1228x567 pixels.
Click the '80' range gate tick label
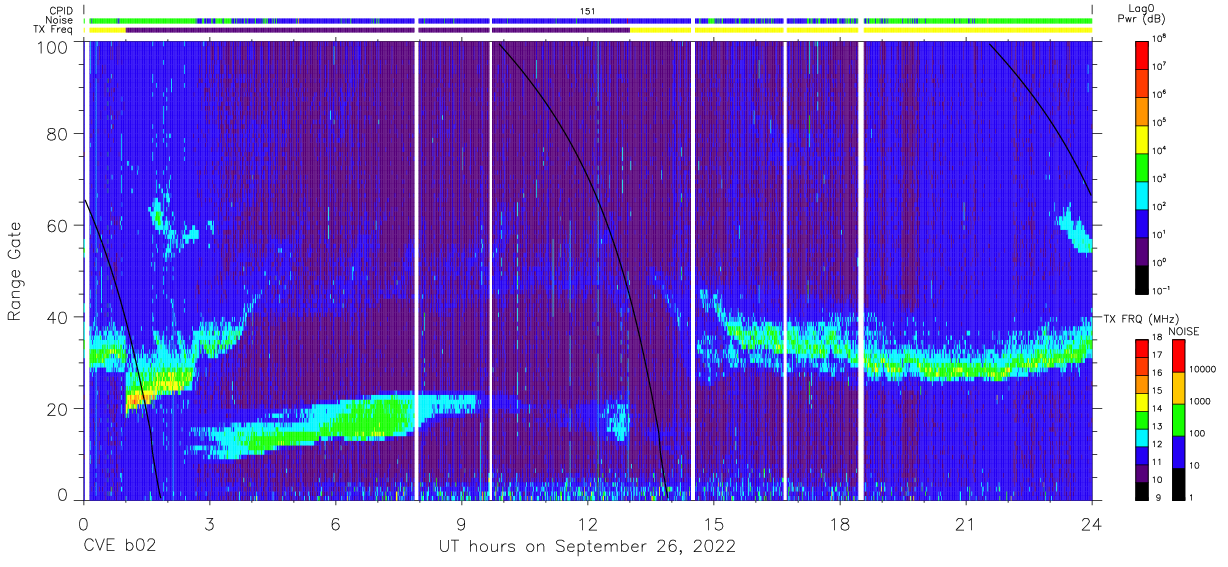coord(57,134)
